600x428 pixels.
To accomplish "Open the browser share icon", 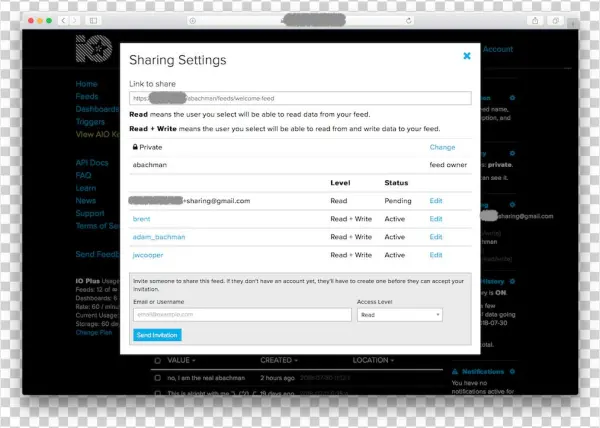I will (x=535, y=21).
